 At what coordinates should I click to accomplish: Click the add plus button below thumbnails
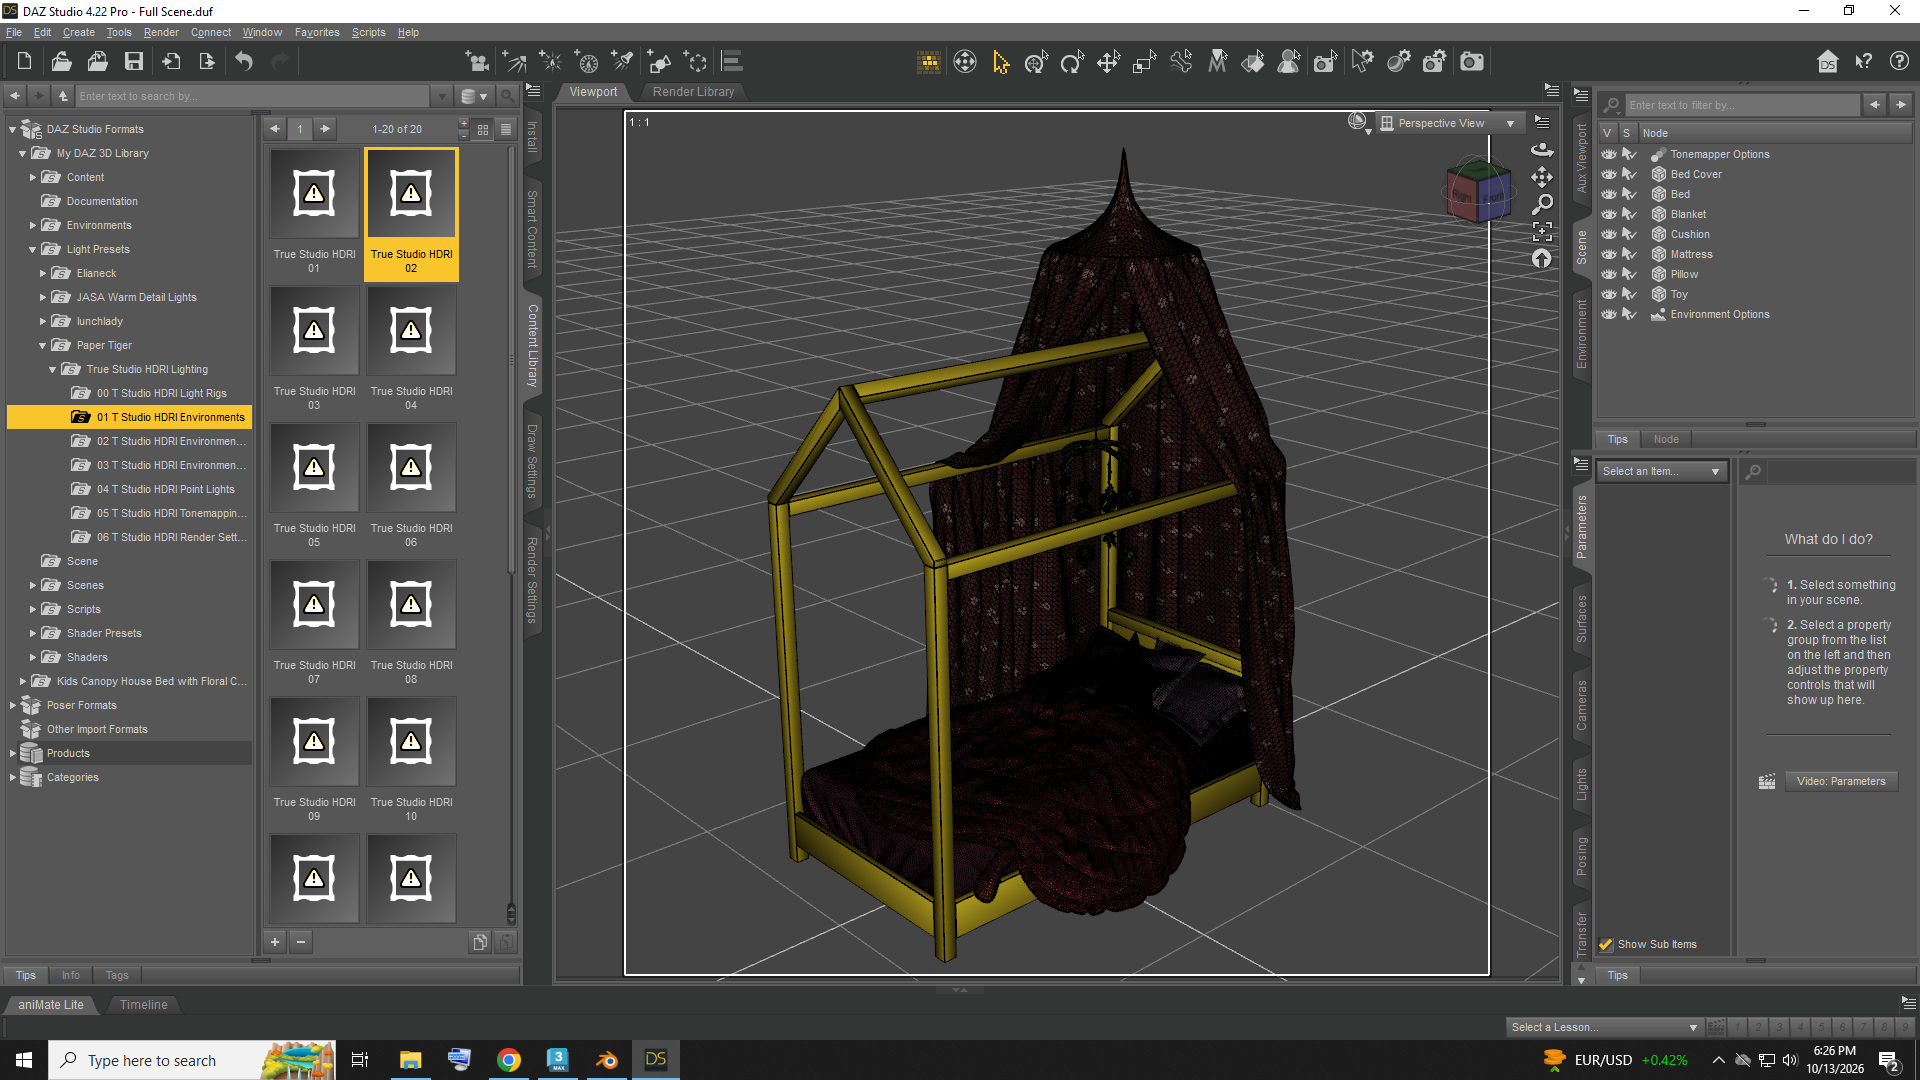pyautogui.click(x=275, y=942)
